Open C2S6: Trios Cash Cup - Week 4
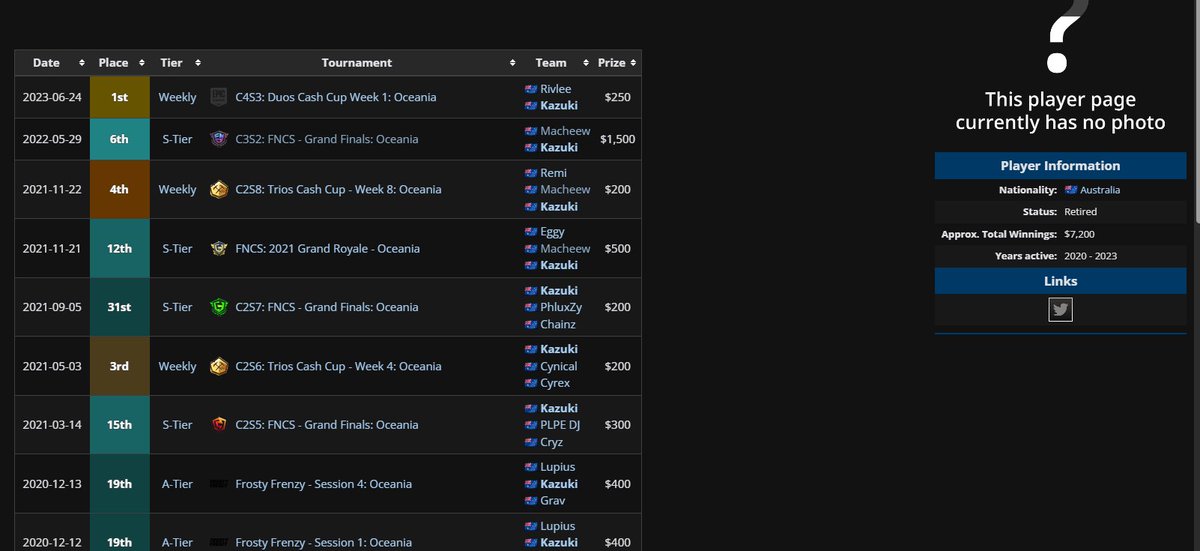The width and height of the screenshot is (1200, 551). point(338,366)
